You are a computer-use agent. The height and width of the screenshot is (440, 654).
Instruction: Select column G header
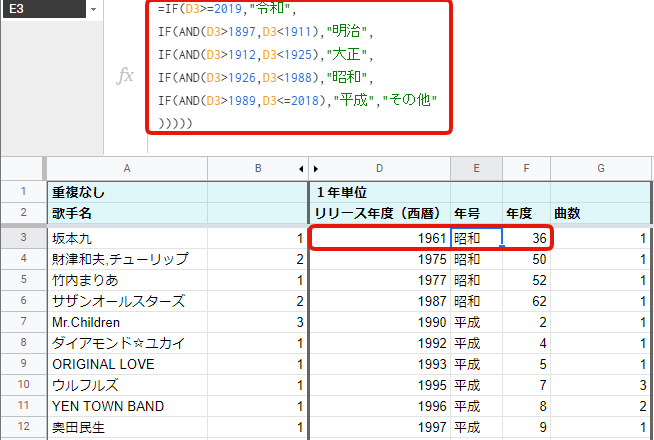(600, 168)
